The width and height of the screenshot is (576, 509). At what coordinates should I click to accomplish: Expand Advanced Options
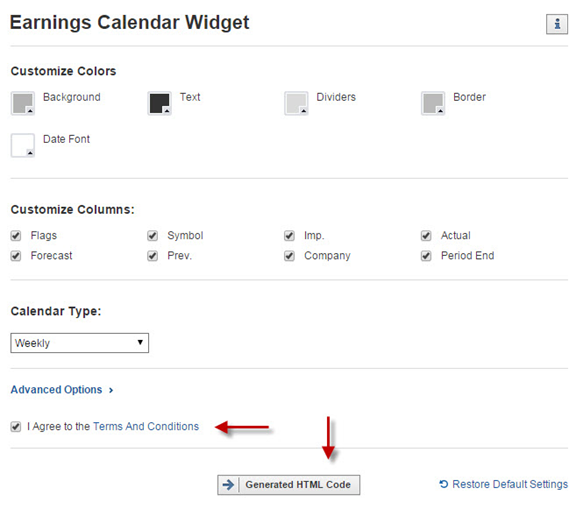coord(62,390)
